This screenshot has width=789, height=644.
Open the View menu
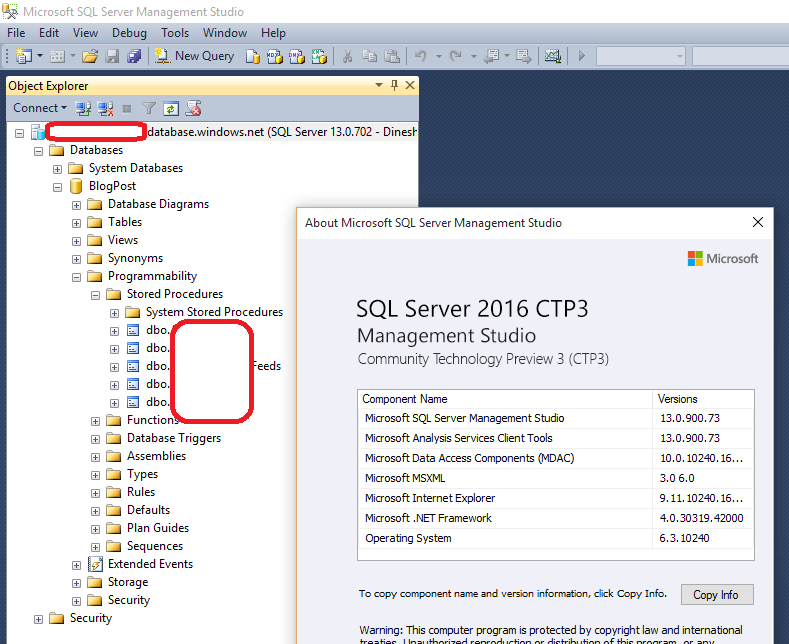click(85, 33)
